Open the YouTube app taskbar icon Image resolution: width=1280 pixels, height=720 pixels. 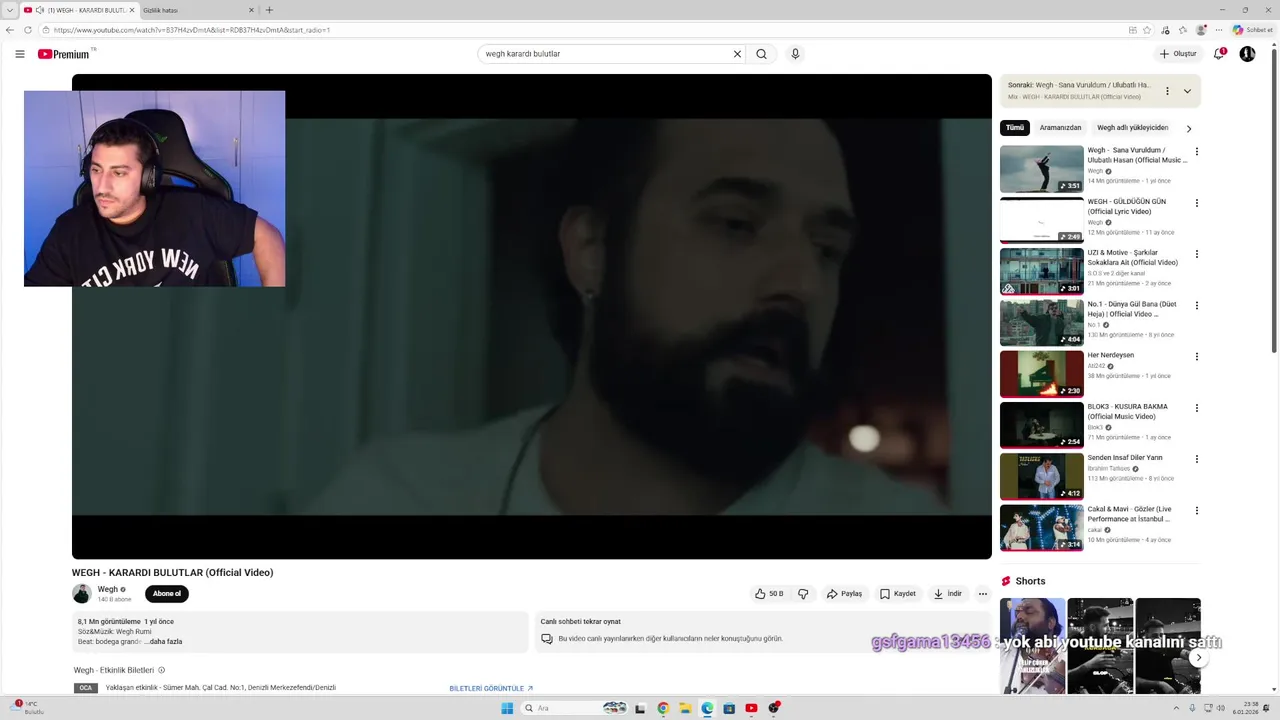(751, 708)
